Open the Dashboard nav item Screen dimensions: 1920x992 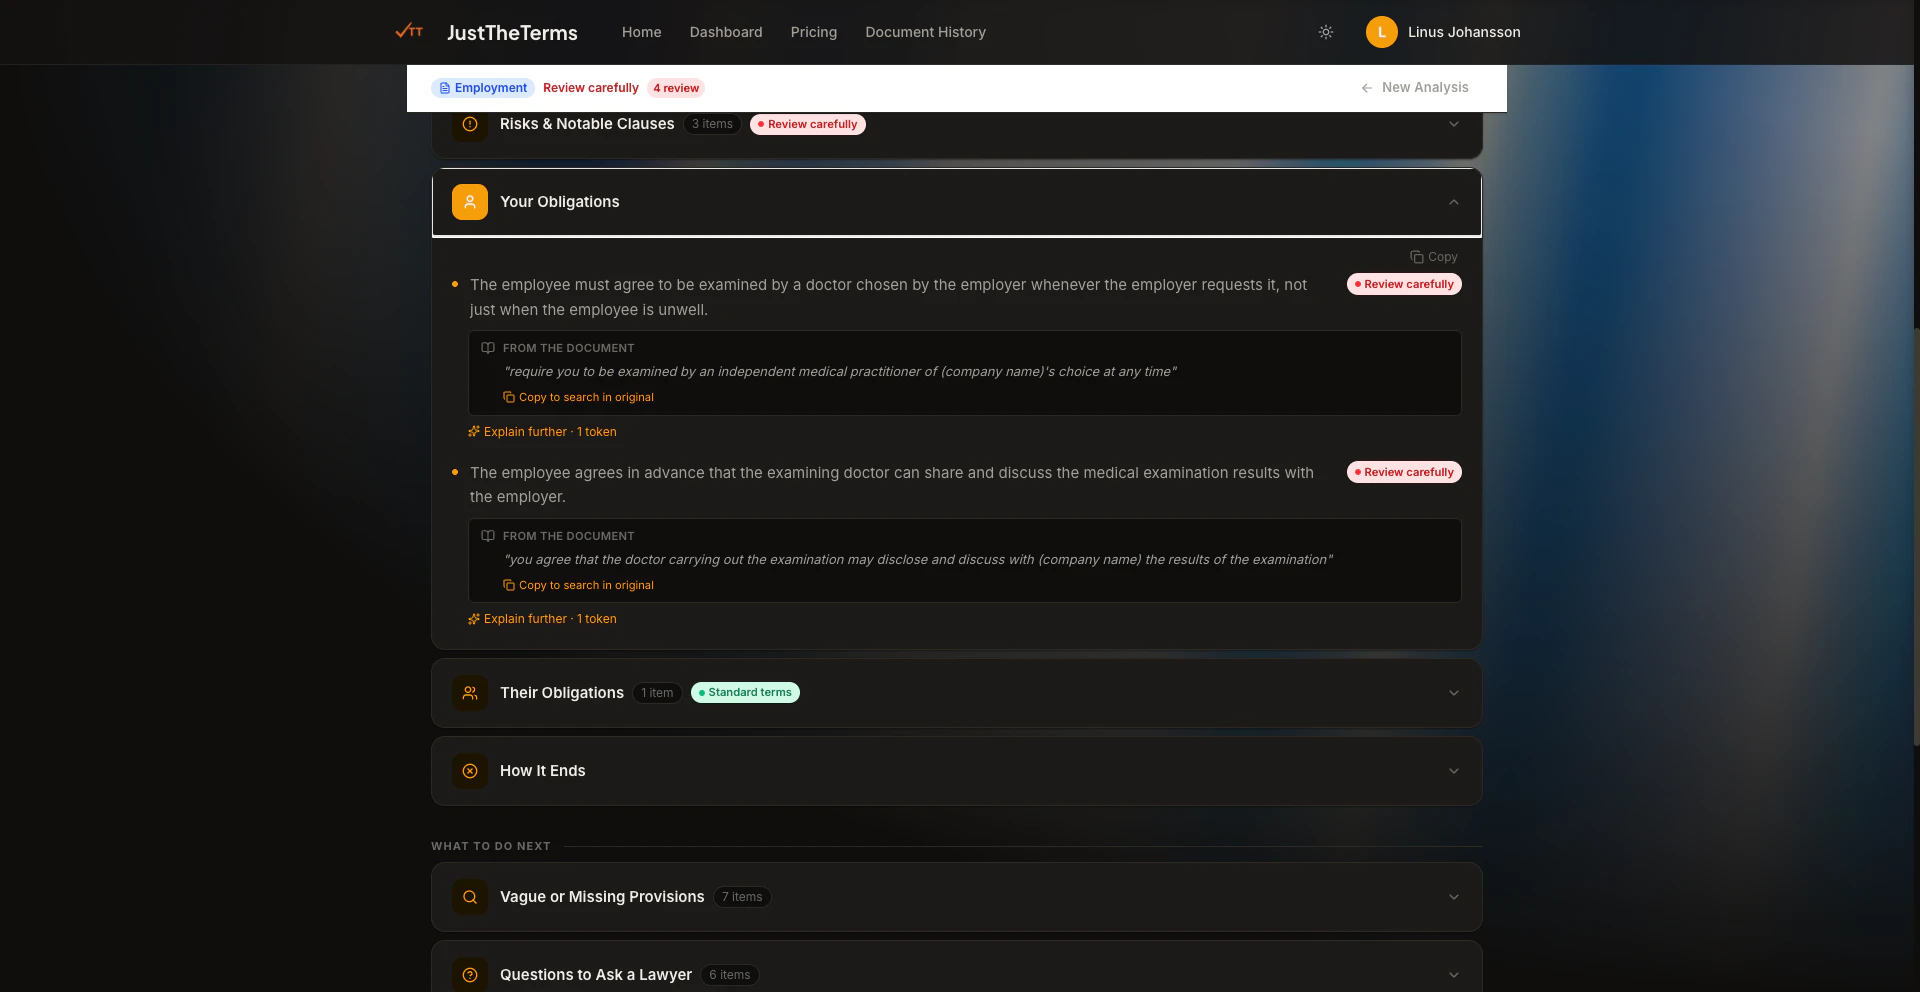[726, 32]
